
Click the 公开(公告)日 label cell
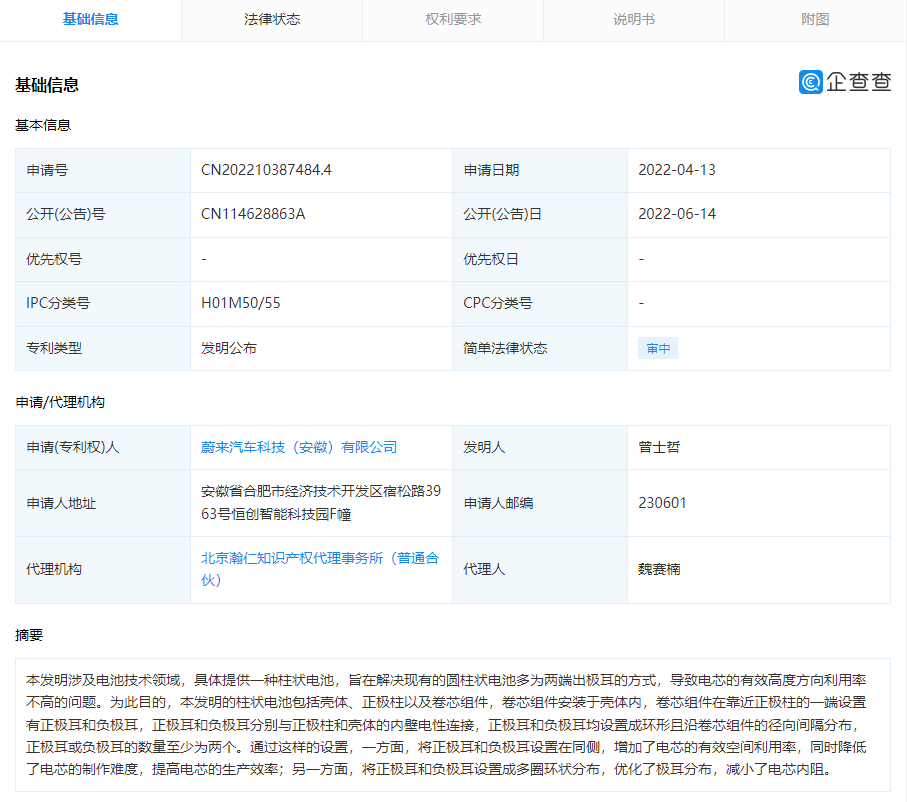[x=540, y=214]
